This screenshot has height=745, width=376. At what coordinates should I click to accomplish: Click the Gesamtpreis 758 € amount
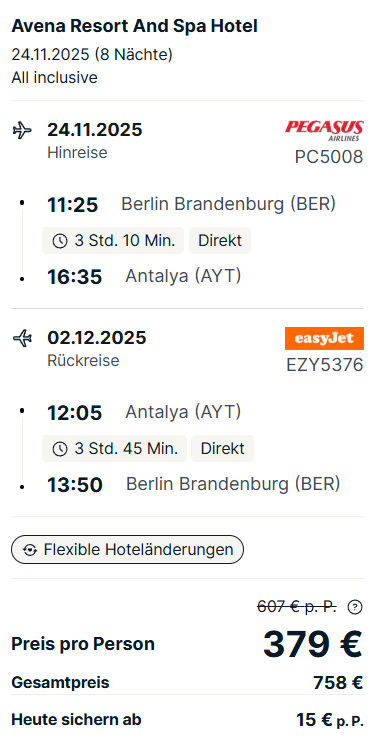click(x=338, y=683)
